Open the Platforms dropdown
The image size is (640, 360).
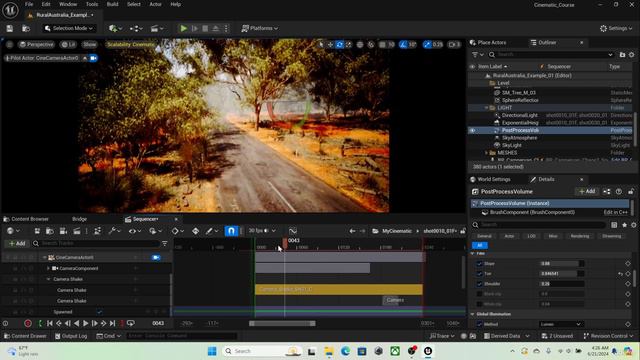tap(260, 28)
